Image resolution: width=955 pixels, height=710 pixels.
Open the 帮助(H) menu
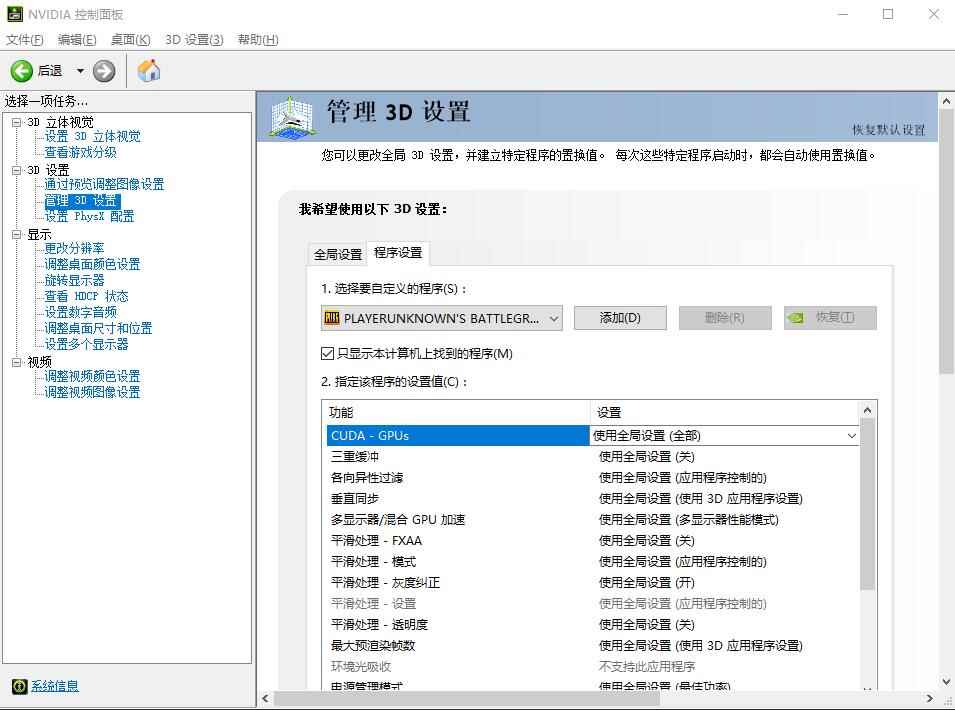coord(258,40)
